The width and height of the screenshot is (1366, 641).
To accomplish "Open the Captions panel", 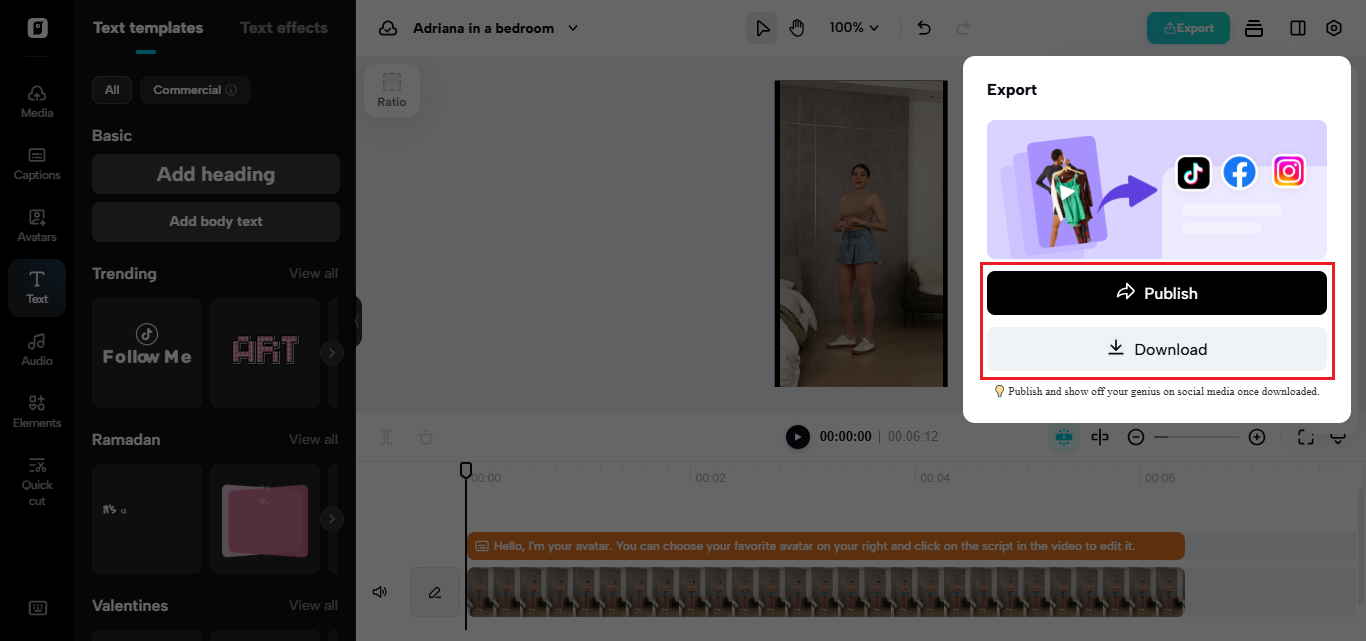I will [x=37, y=163].
